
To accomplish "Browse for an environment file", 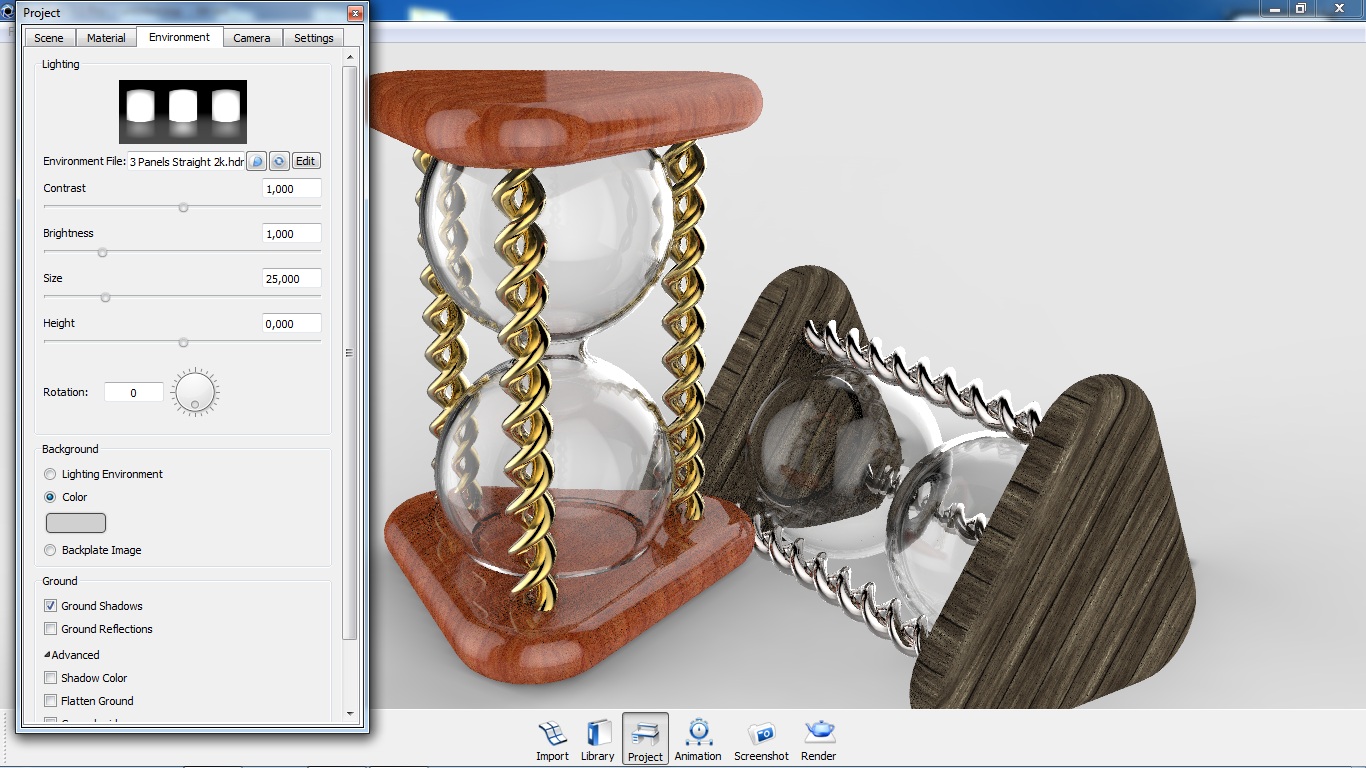I will coord(257,161).
